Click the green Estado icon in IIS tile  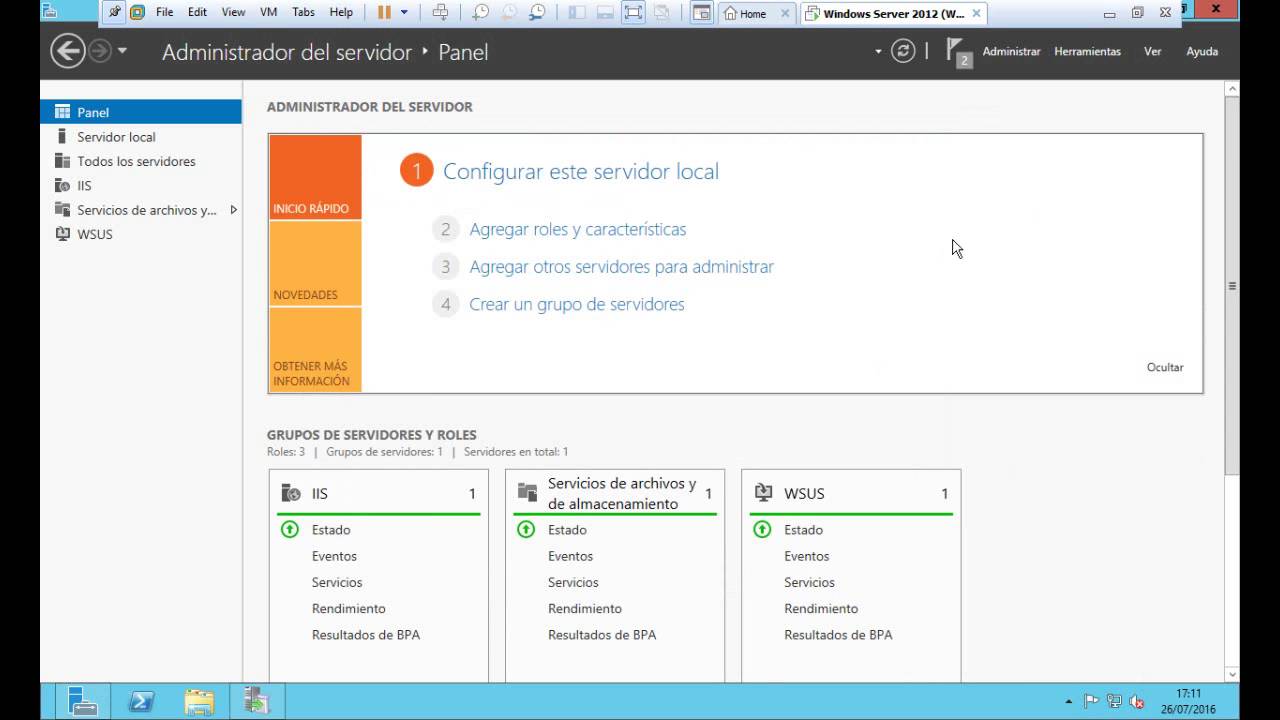(290, 529)
